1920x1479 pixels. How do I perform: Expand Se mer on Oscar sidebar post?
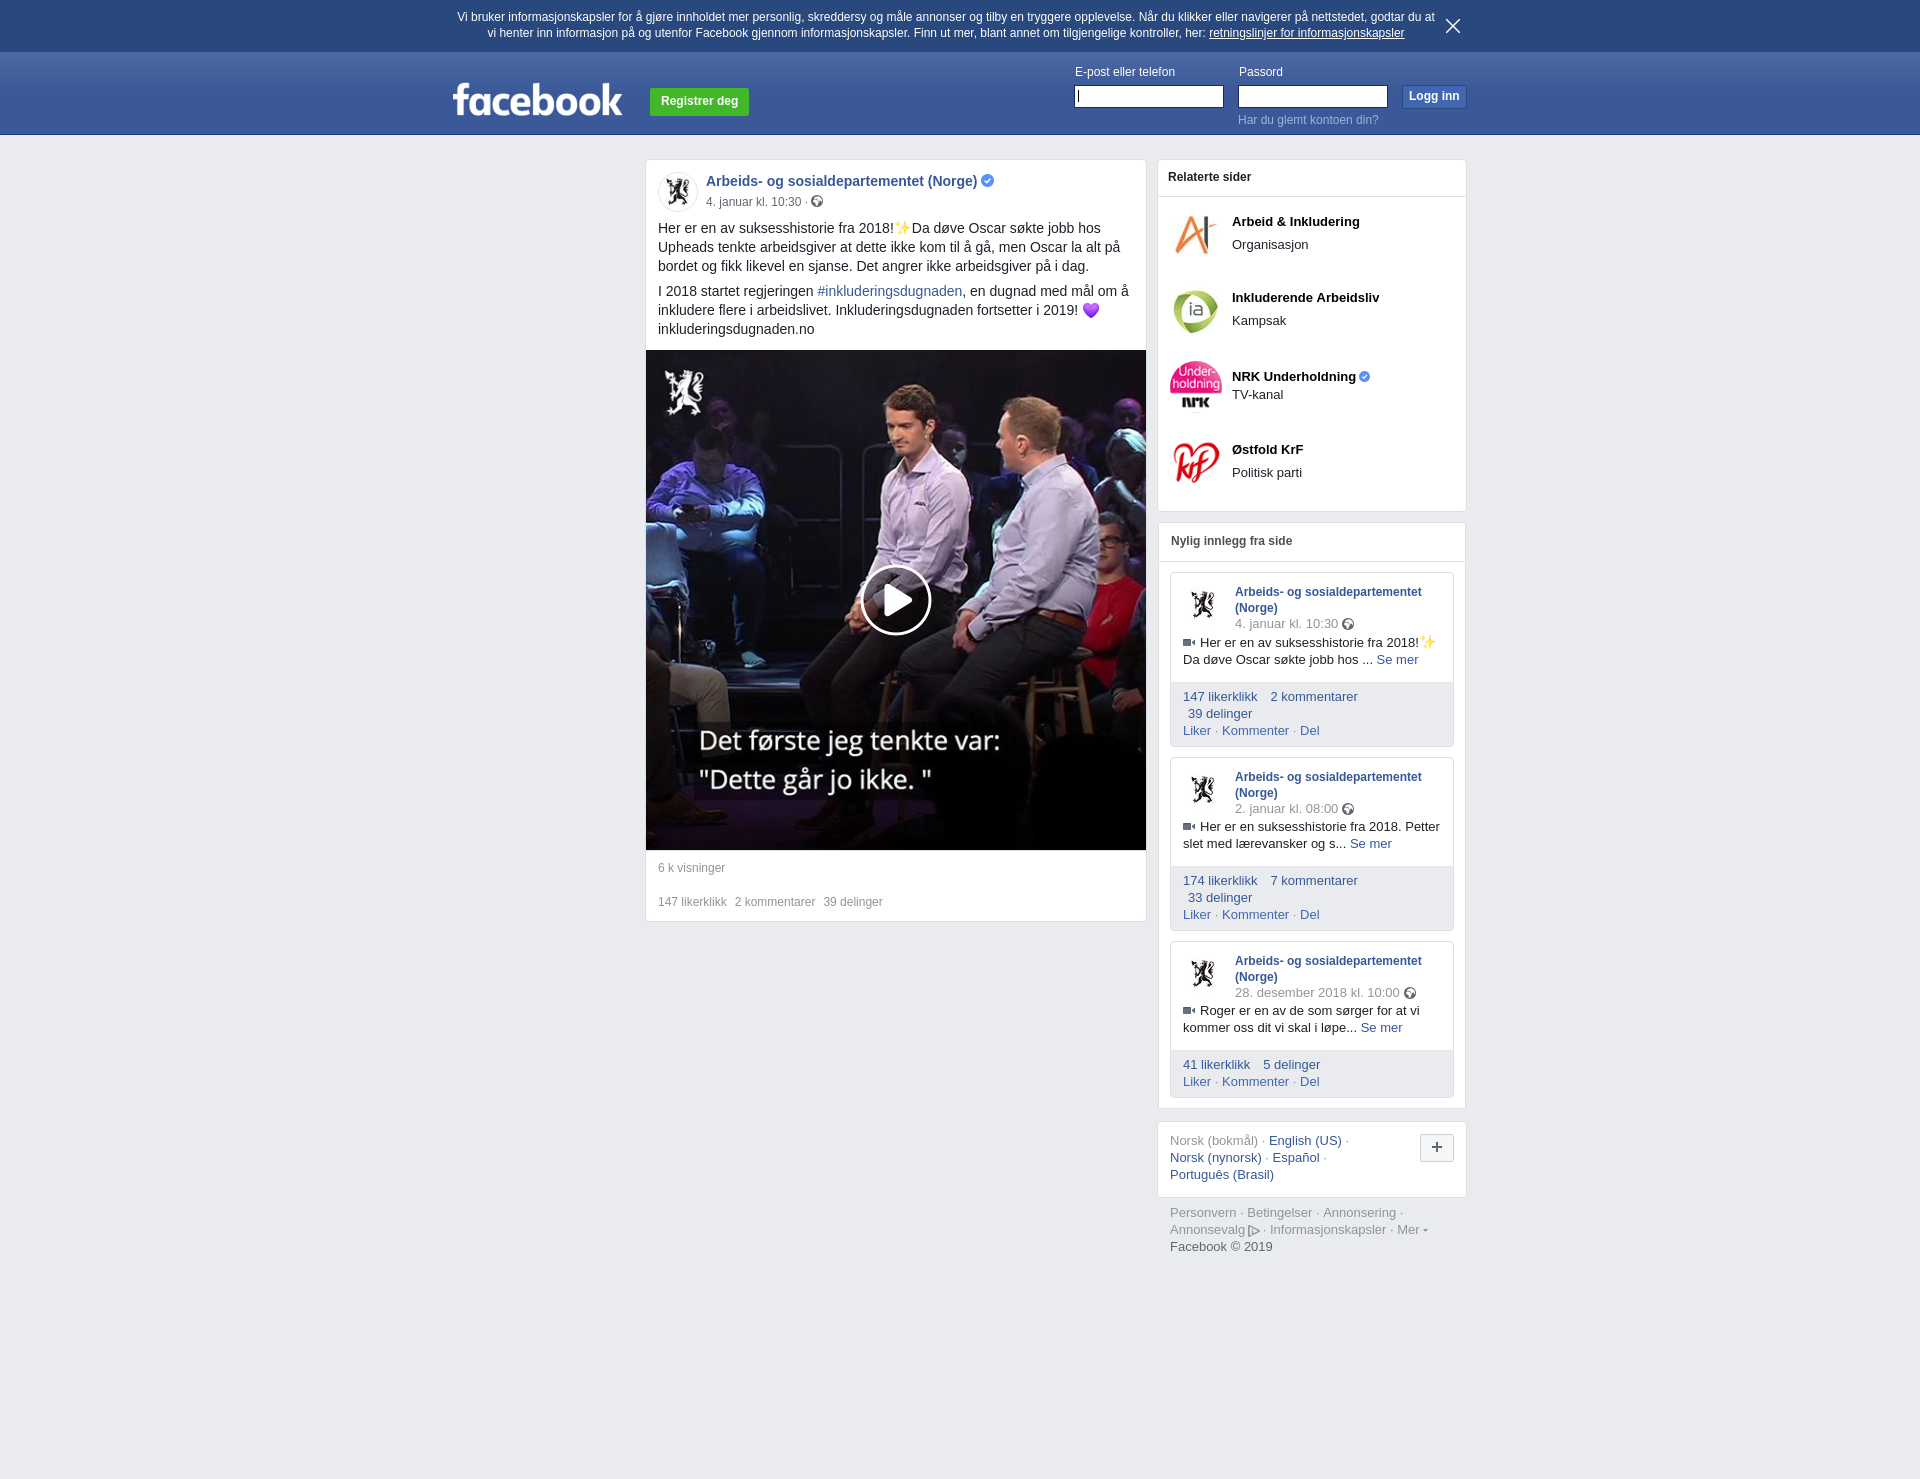point(1397,660)
